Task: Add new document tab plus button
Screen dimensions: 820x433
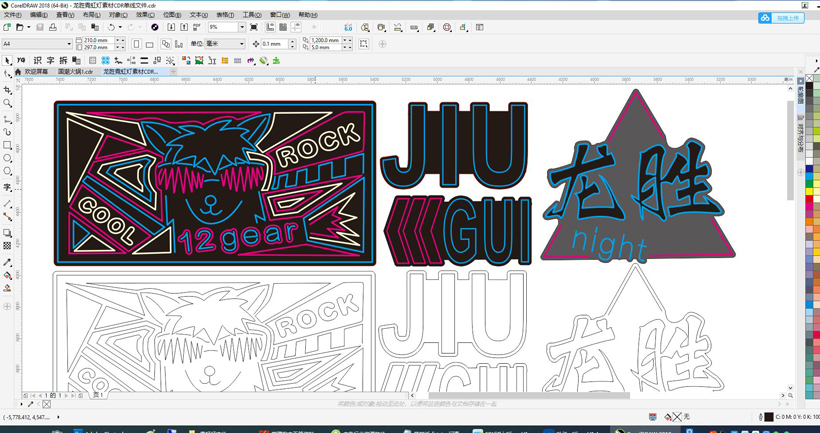Action: tap(173, 71)
